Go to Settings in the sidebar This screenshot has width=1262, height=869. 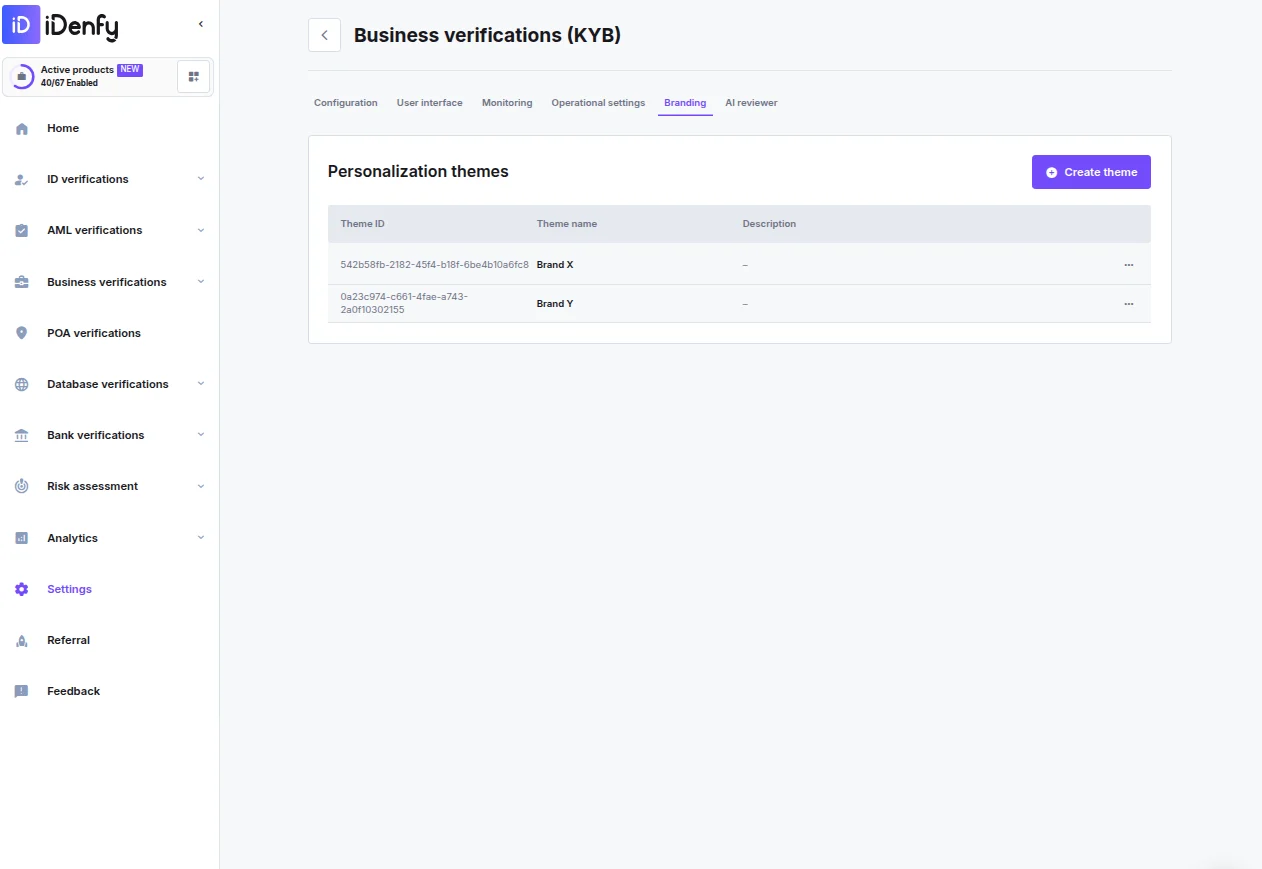click(69, 589)
